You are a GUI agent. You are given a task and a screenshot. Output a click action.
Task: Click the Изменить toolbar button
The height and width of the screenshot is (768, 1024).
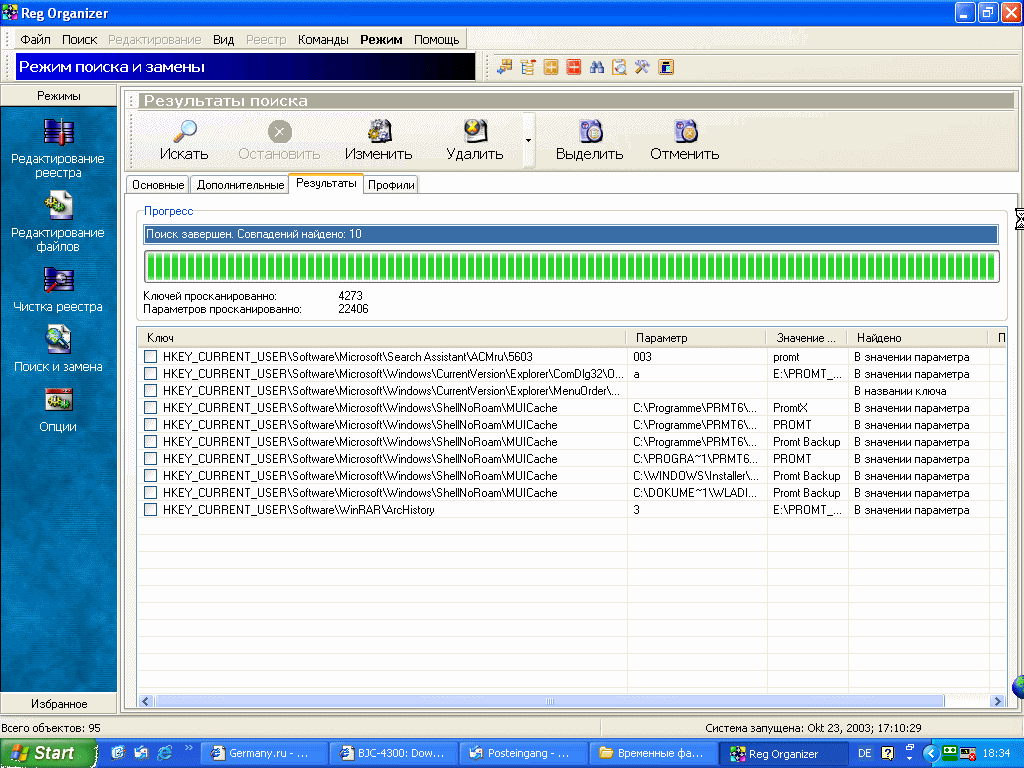pyautogui.click(x=379, y=141)
